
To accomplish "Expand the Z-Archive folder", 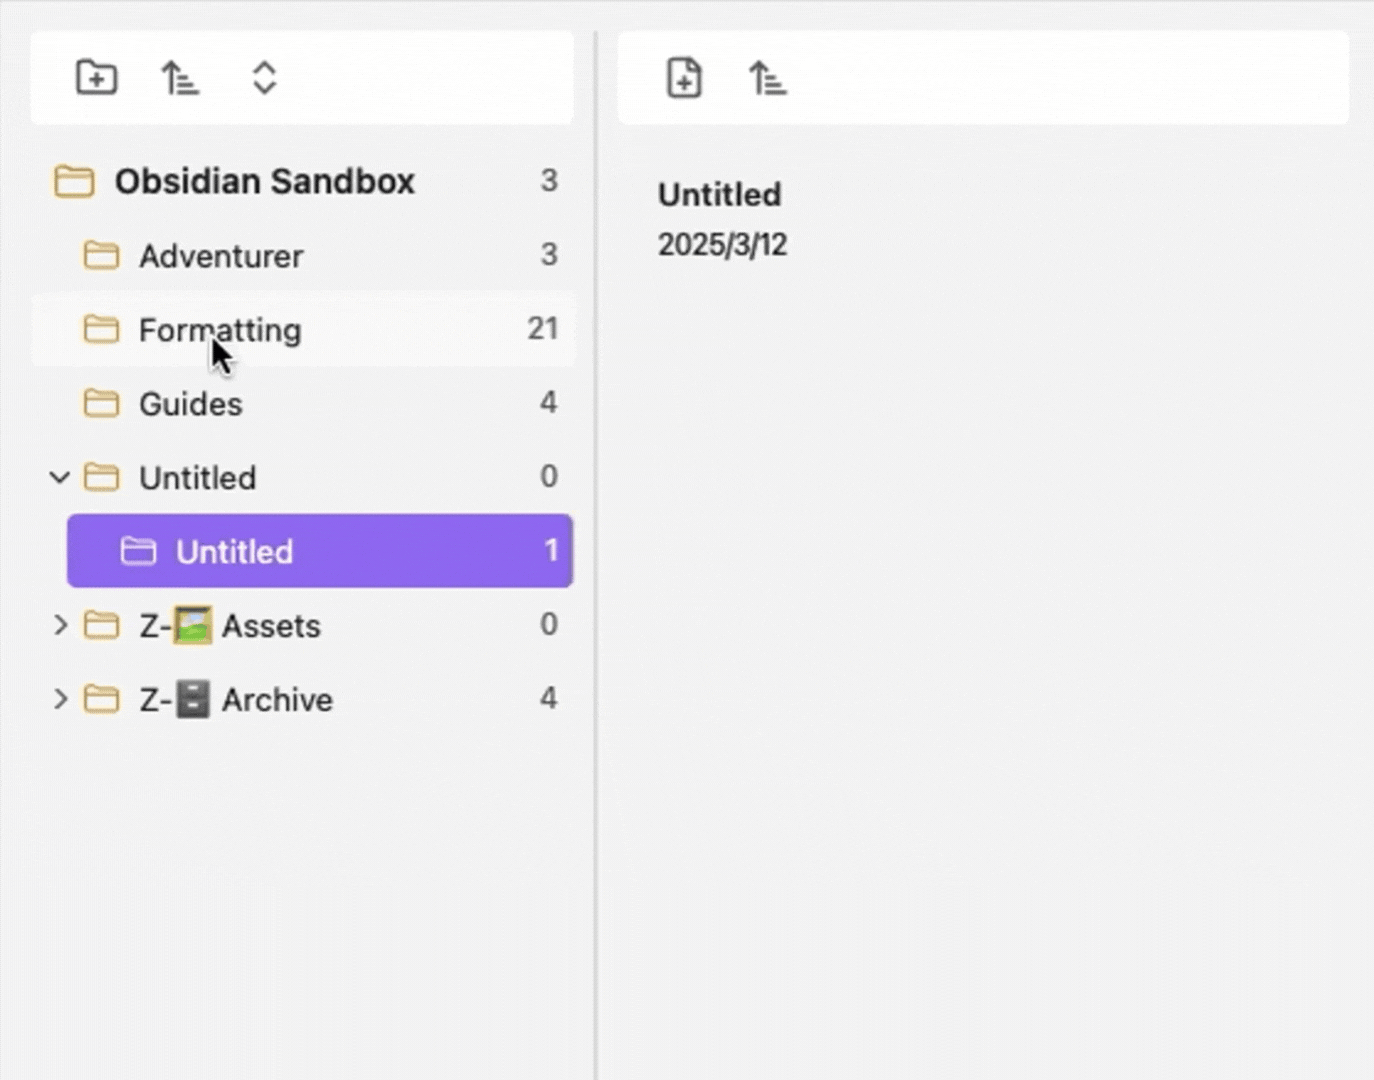I will pyautogui.click(x=60, y=699).
